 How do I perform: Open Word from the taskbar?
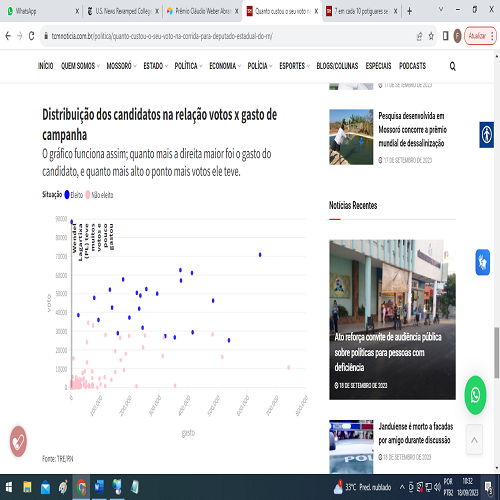pyautogui.click(x=99, y=487)
